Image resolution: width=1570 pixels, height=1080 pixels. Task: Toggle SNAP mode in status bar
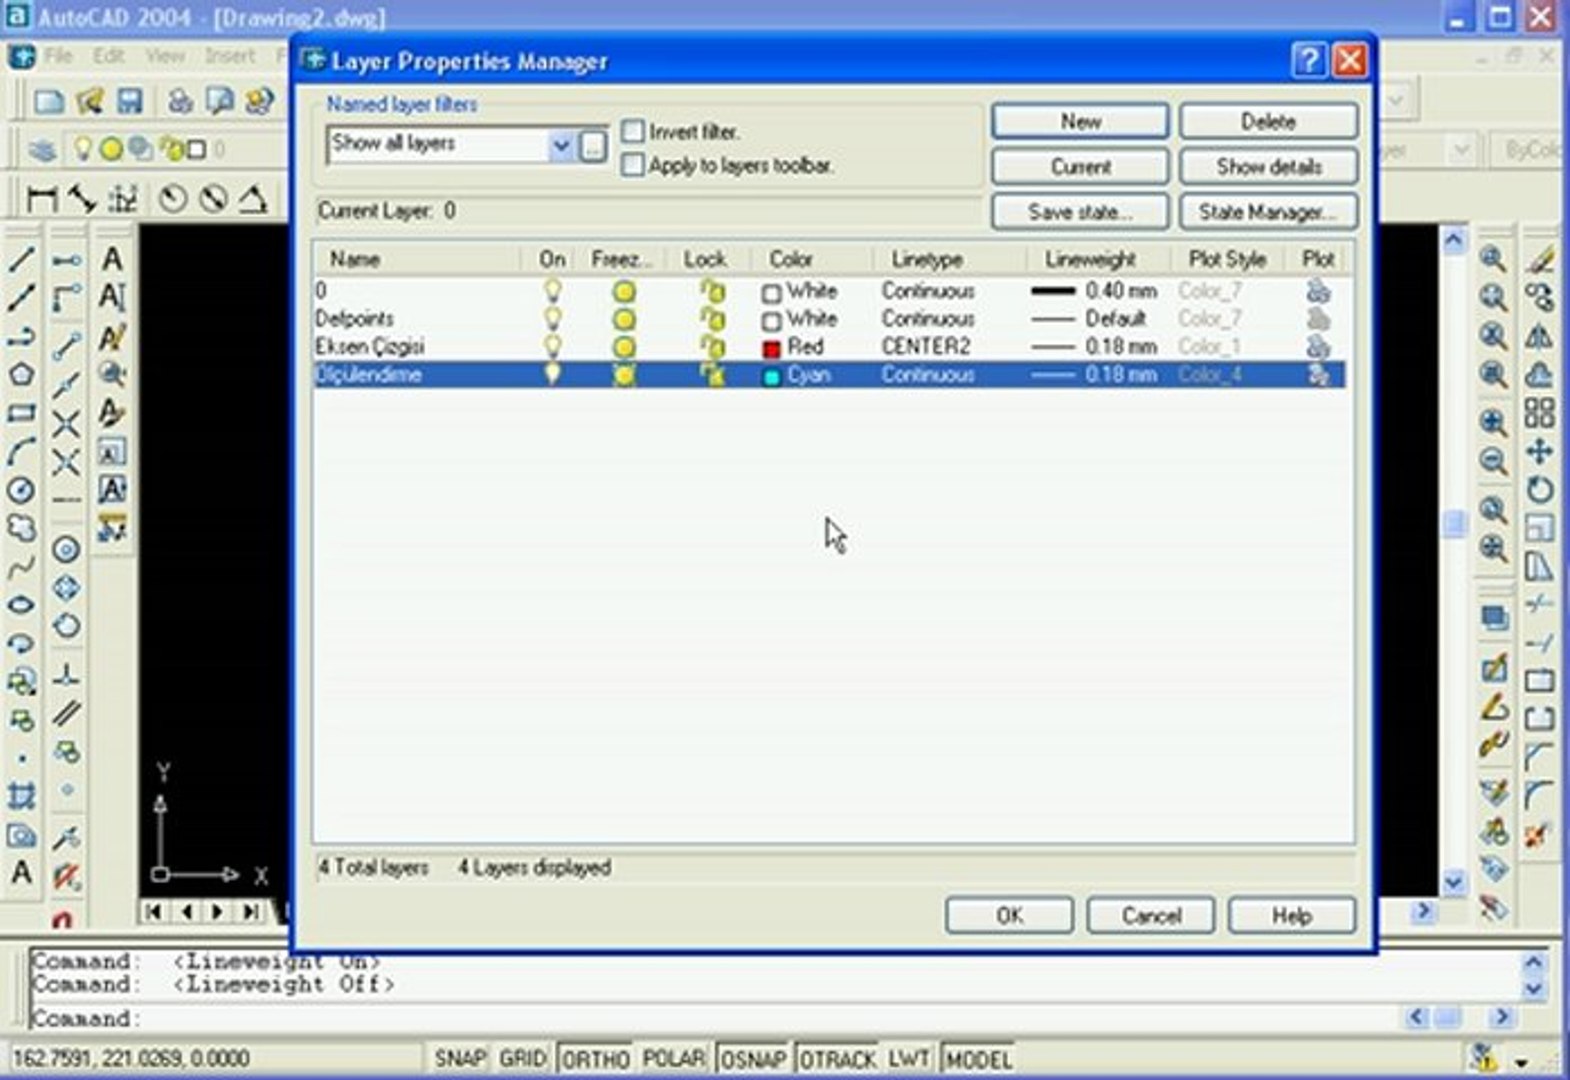coord(460,1058)
